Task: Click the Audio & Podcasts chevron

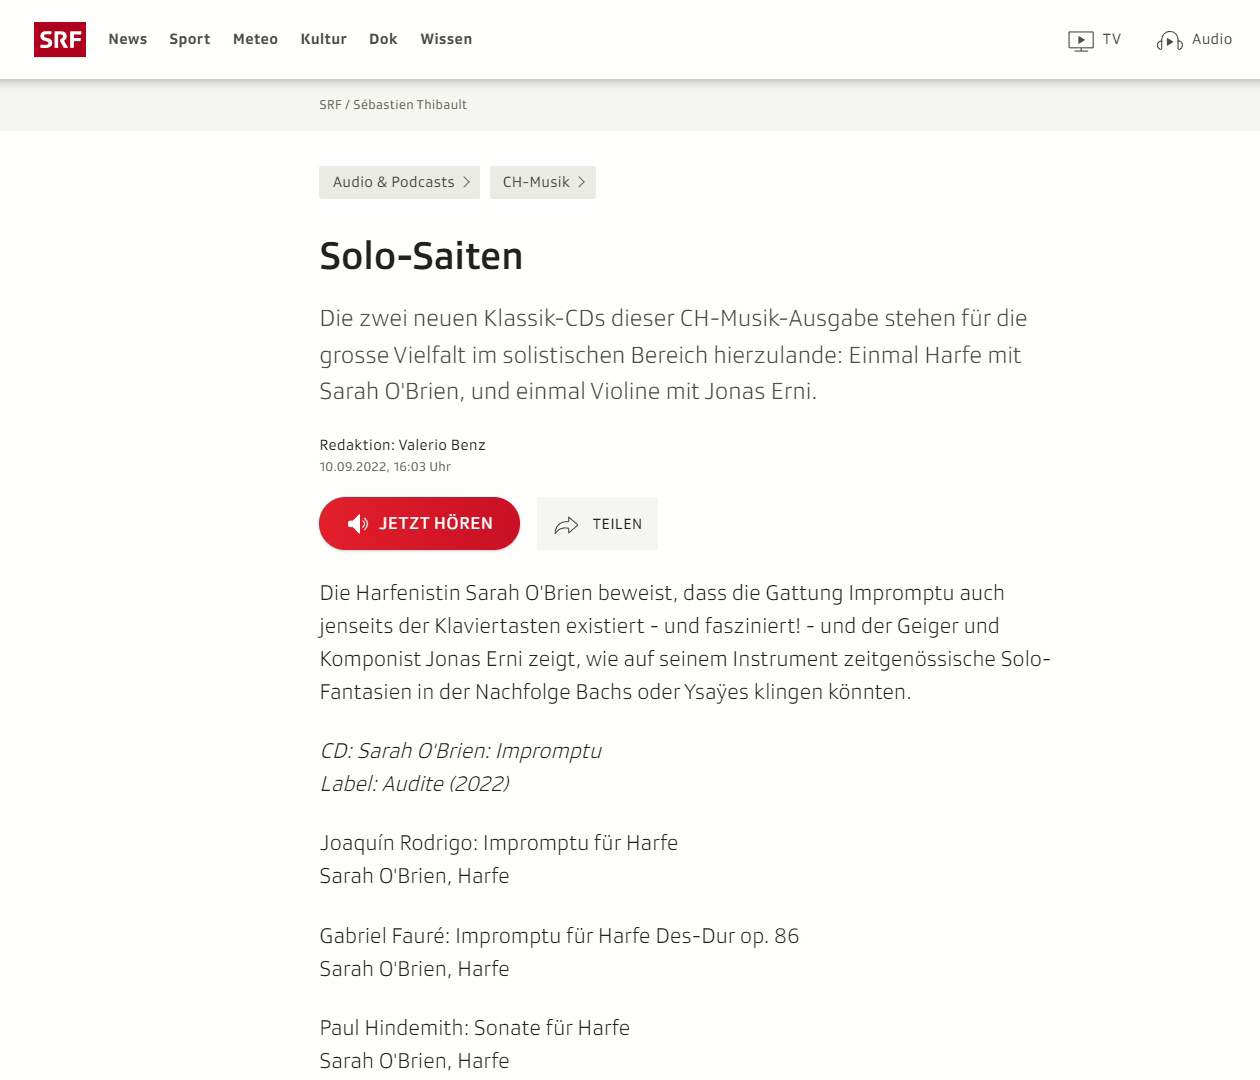Action: coord(467,182)
